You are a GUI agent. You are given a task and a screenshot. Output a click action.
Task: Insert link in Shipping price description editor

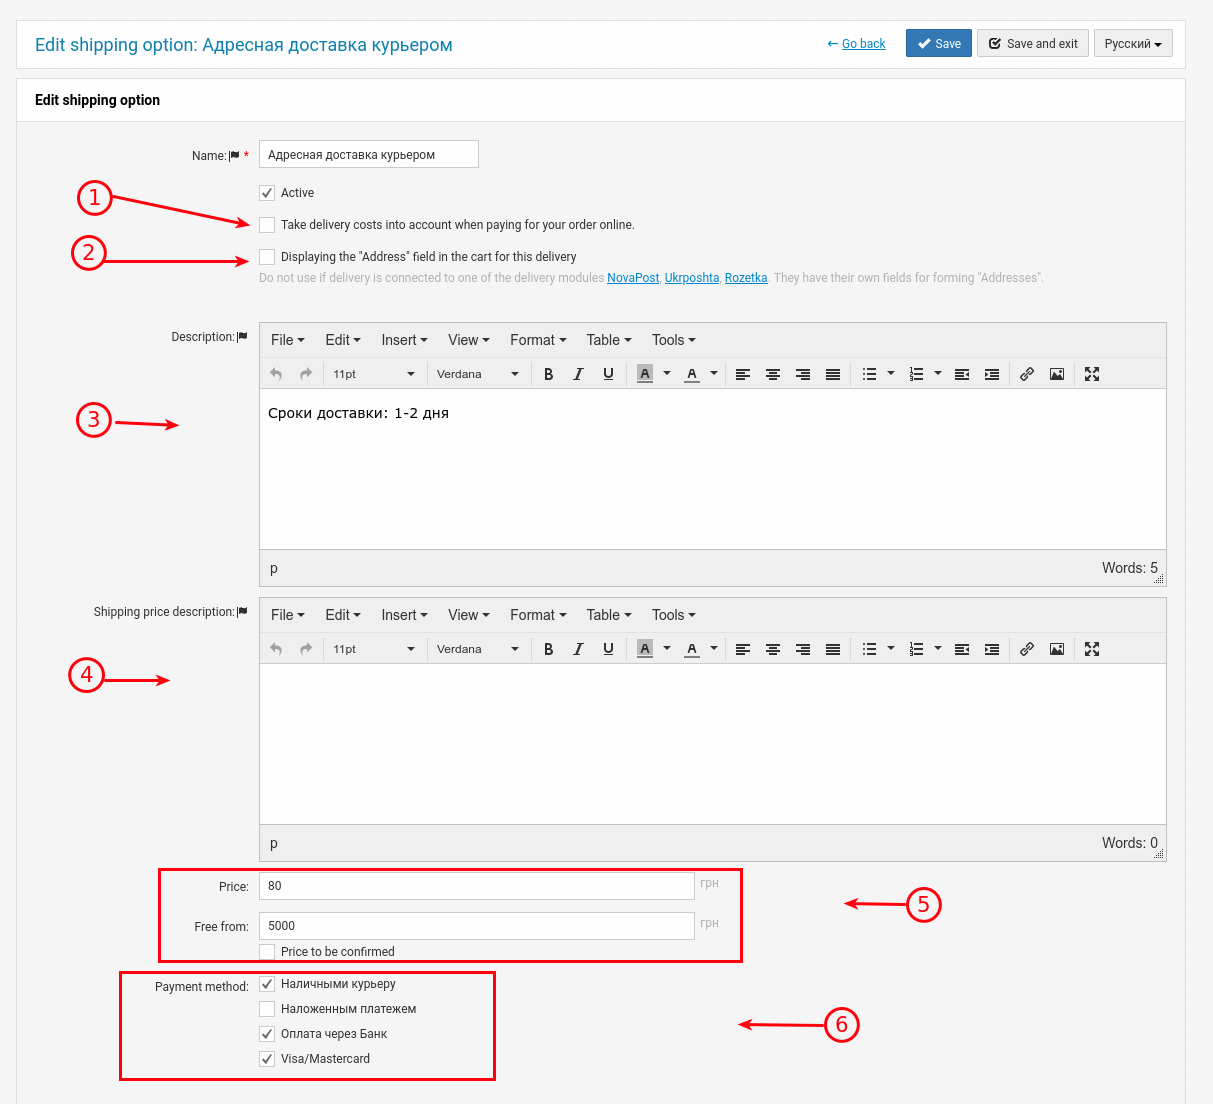(x=1027, y=649)
